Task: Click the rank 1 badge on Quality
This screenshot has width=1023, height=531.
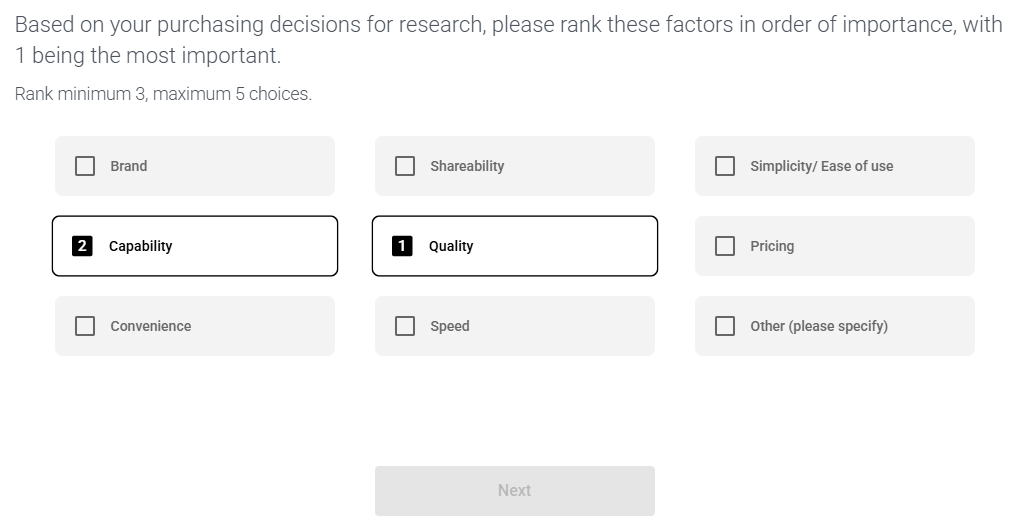Action: (402, 246)
